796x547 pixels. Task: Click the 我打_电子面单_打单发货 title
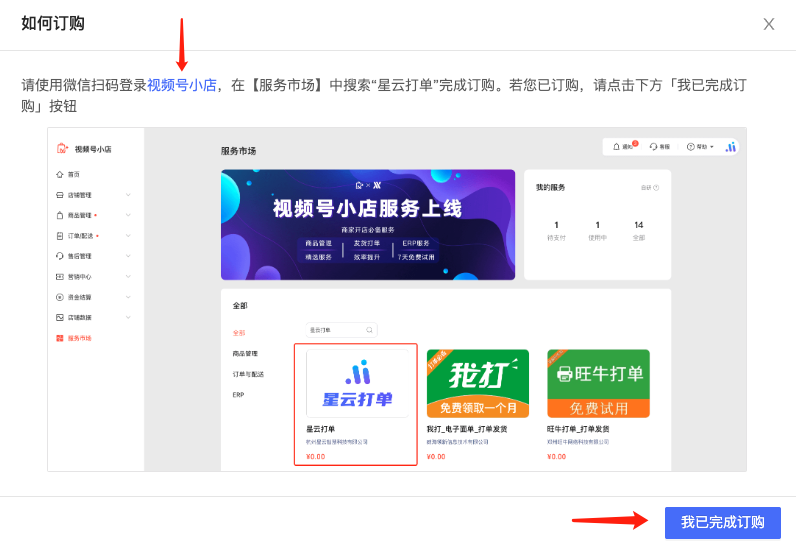pyautogui.click(x=467, y=429)
